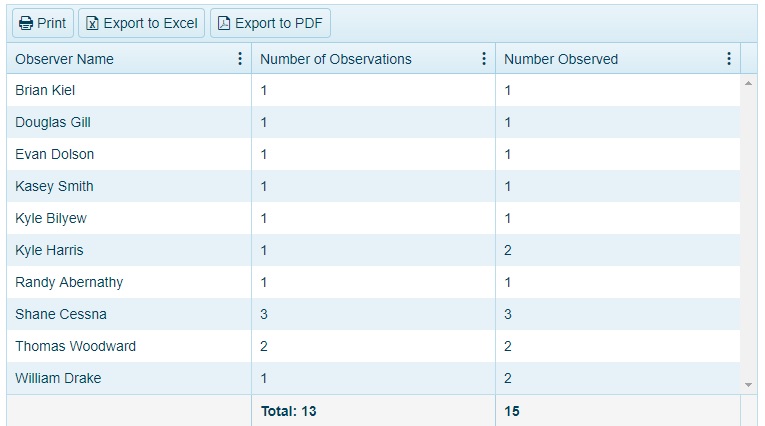The image size is (765, 426).
Task: Open Number of Observations column menu
Action: tap(484, 59)
